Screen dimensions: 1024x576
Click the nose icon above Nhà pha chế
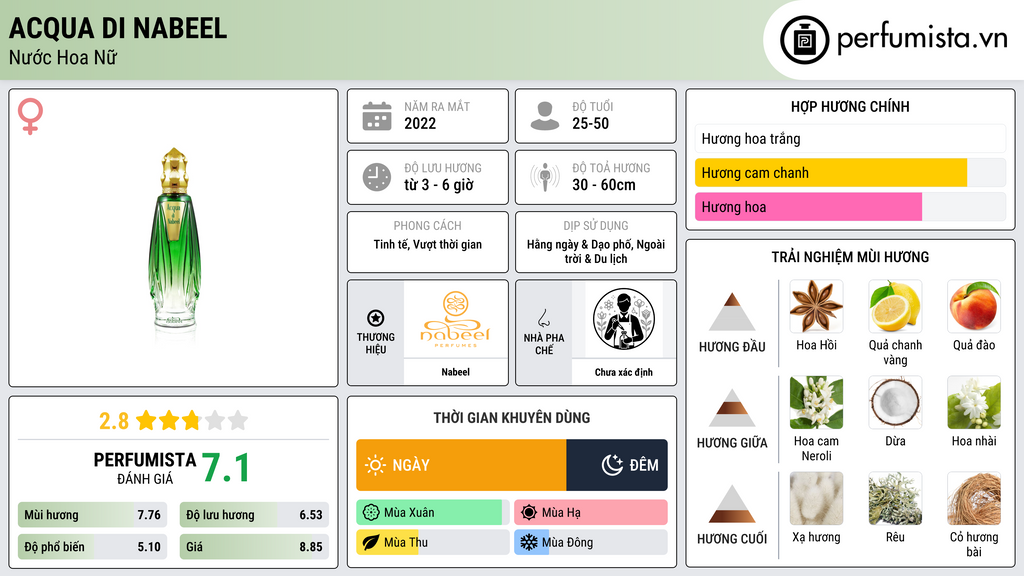(x=543, y=318)
